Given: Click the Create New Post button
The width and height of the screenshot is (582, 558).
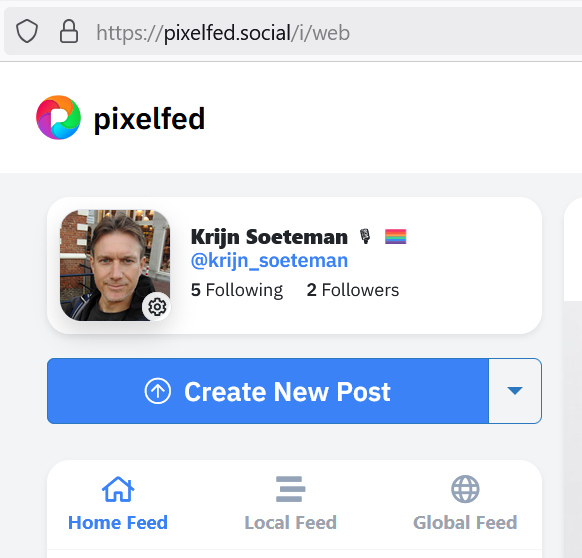Looking at the screenshot, I should [268, 391].
